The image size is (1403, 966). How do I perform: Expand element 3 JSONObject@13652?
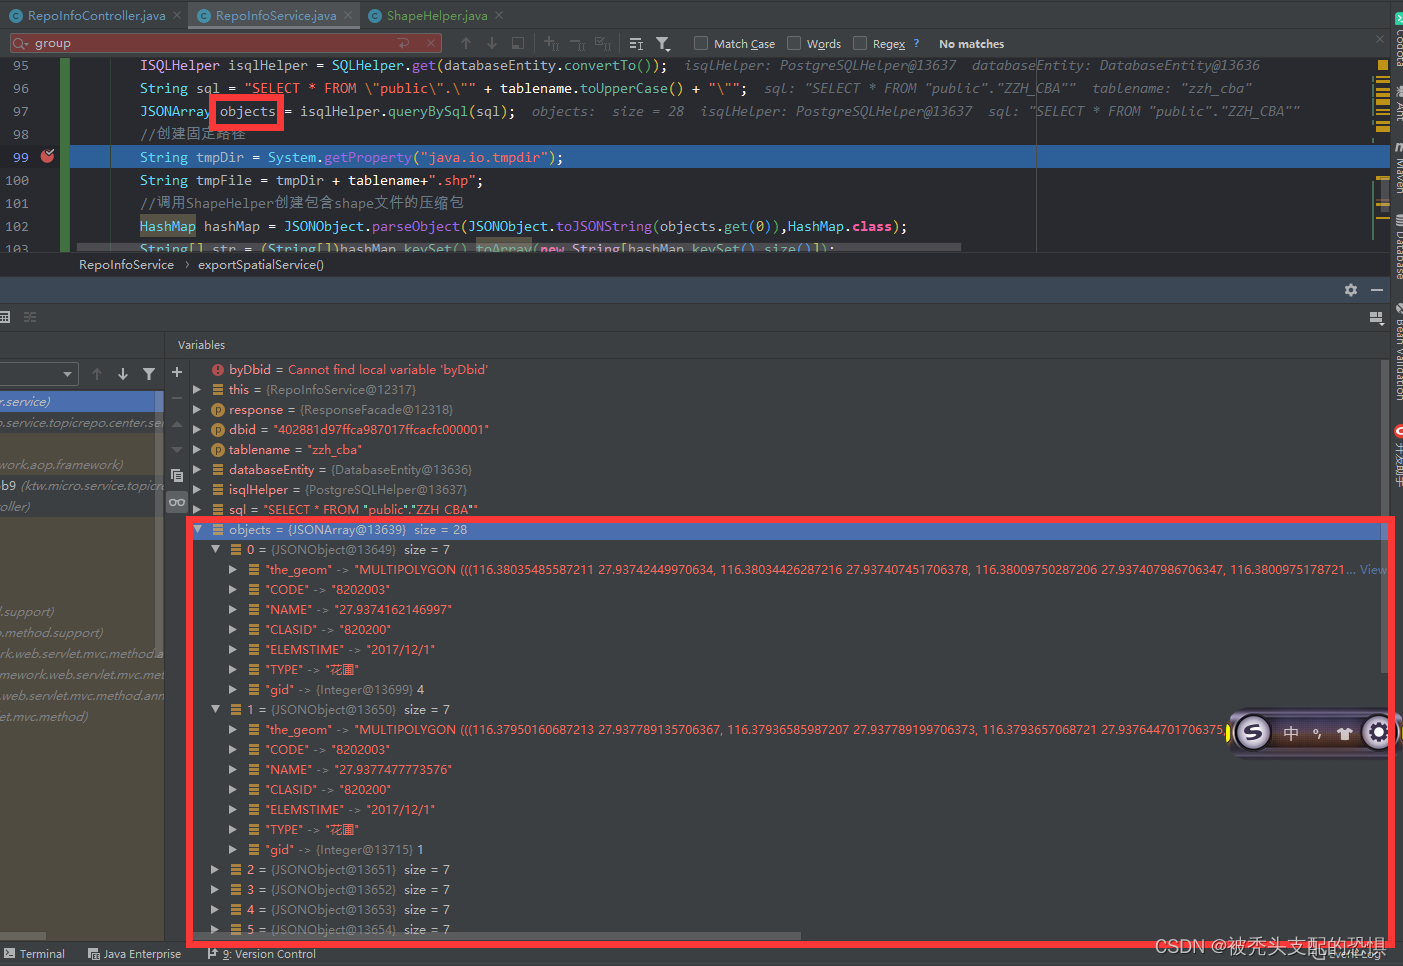[x=215, y=890]
